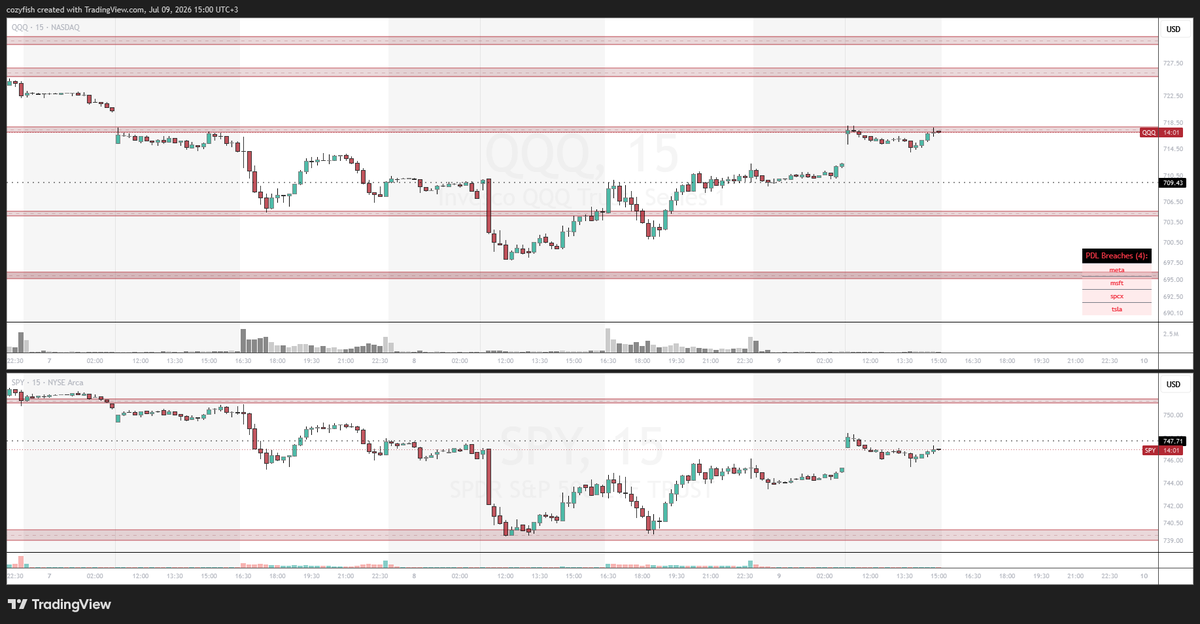Click the 742.00 value on SPY axis
The width and height of the screenshot is (1200, 624).
tap(1173, 507)
